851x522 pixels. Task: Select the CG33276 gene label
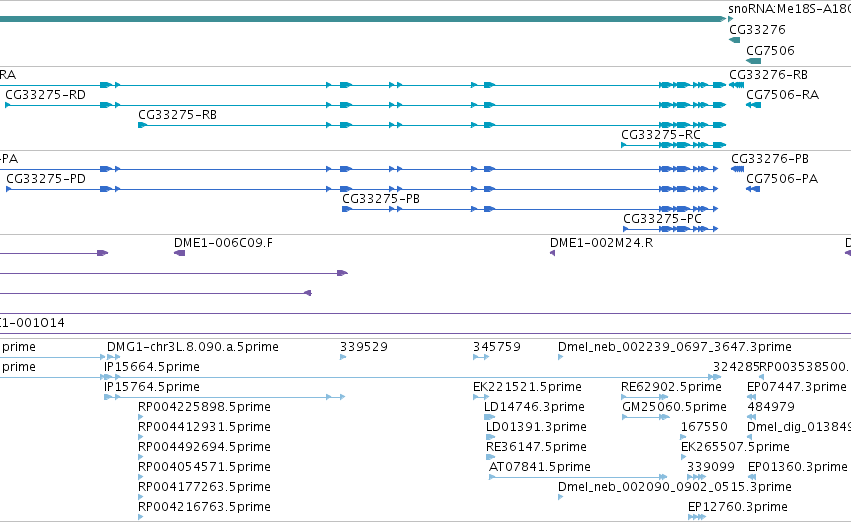[757, 30]
